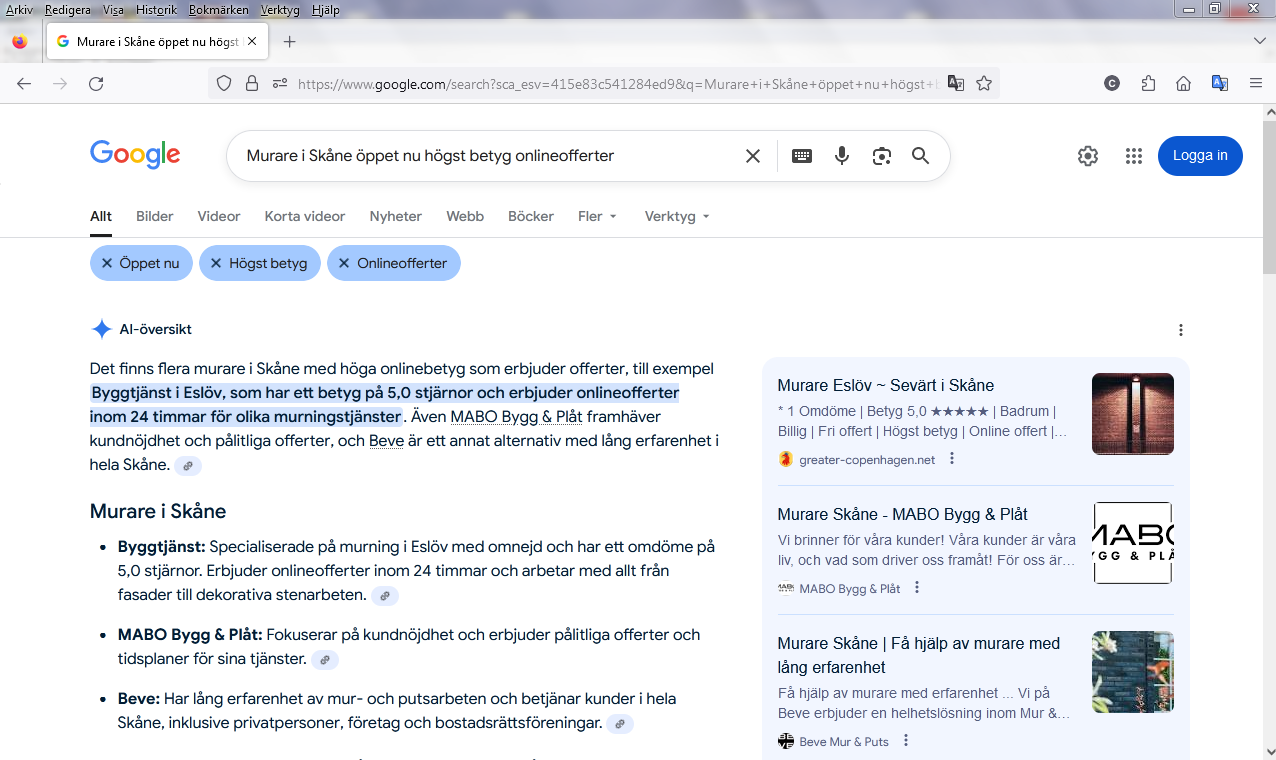The height and width of the screenshot is (760, 1276).
Task: Click the voice search microphone icon
Action: 842,156
